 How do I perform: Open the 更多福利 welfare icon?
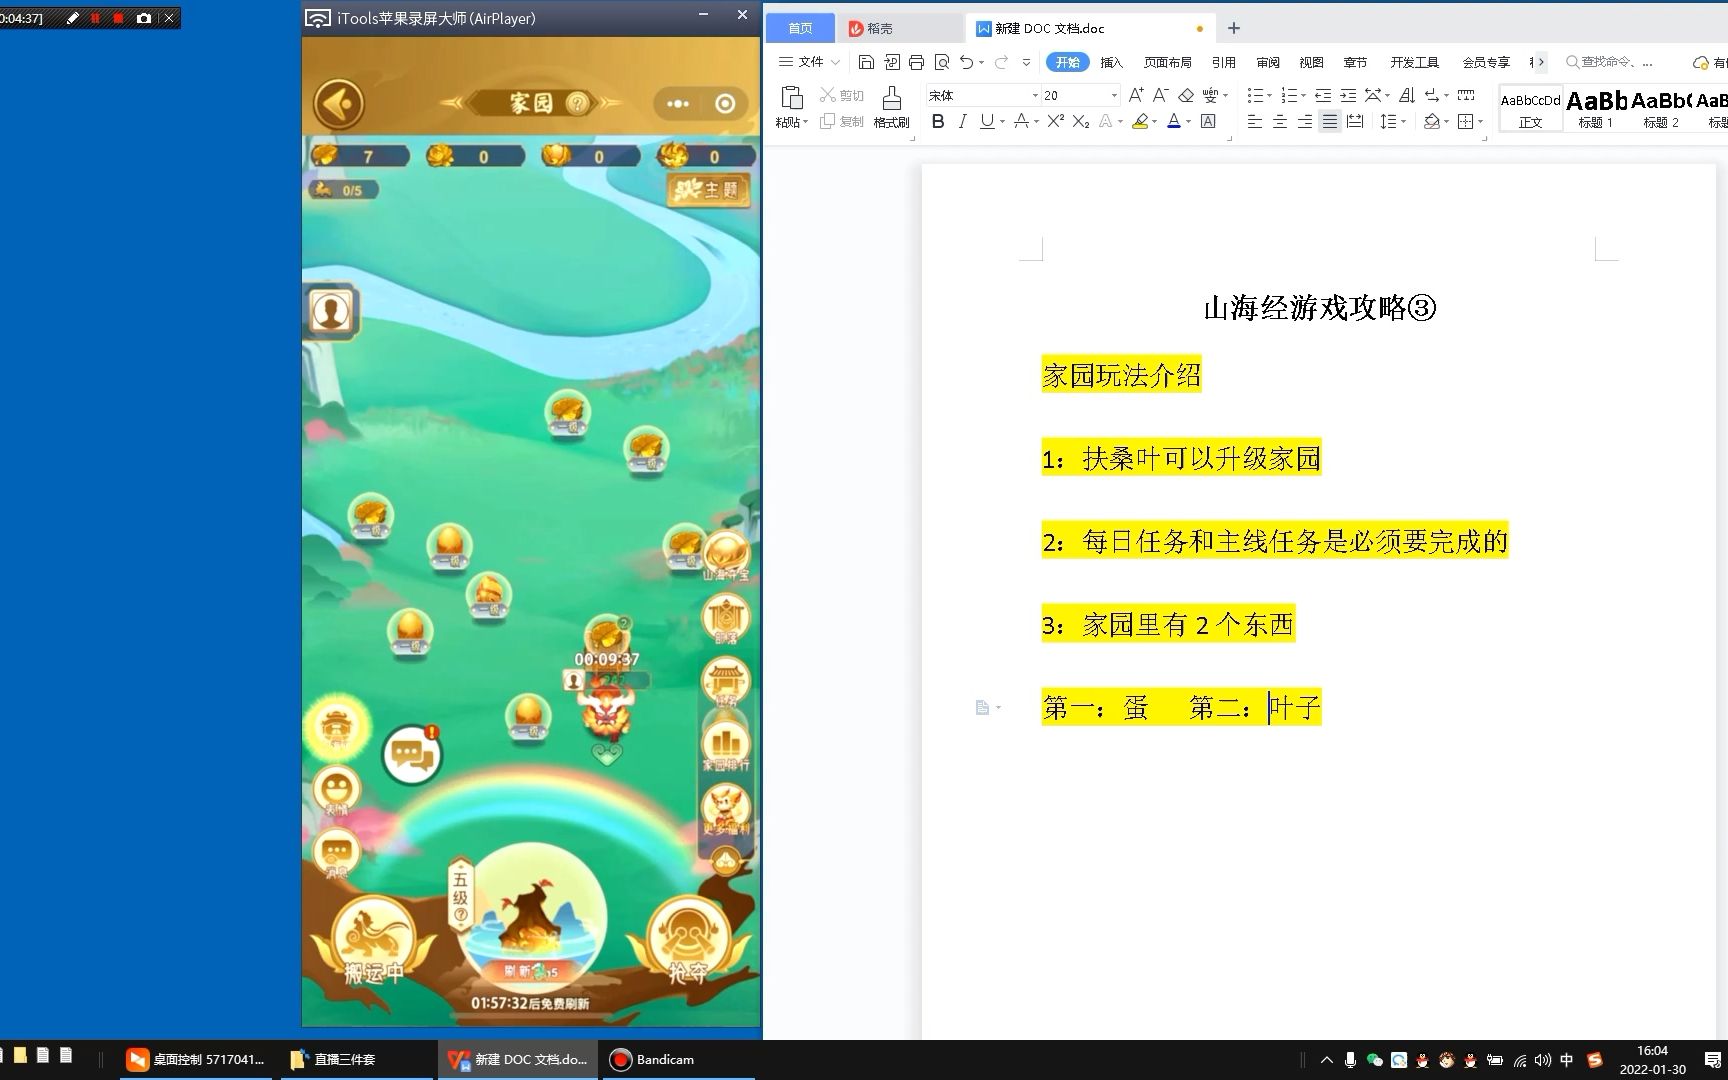click(x=727, y=811)
